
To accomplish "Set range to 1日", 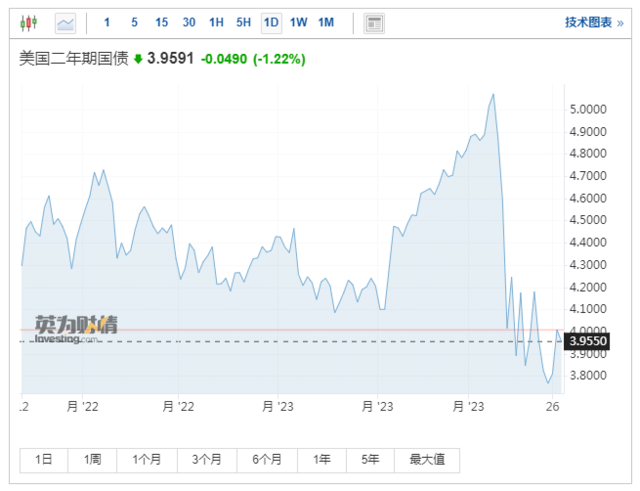I will tap(44, 460).
